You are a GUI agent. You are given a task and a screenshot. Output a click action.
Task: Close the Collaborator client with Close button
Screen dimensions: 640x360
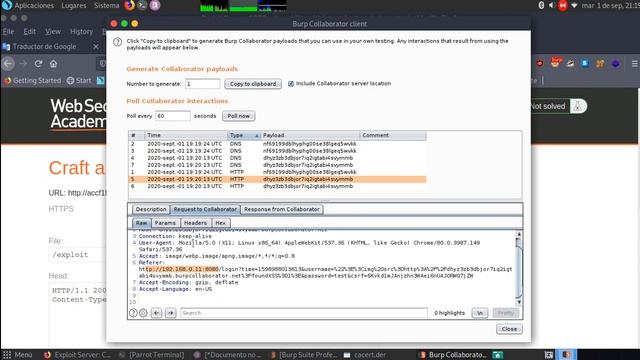coord(509,329)
